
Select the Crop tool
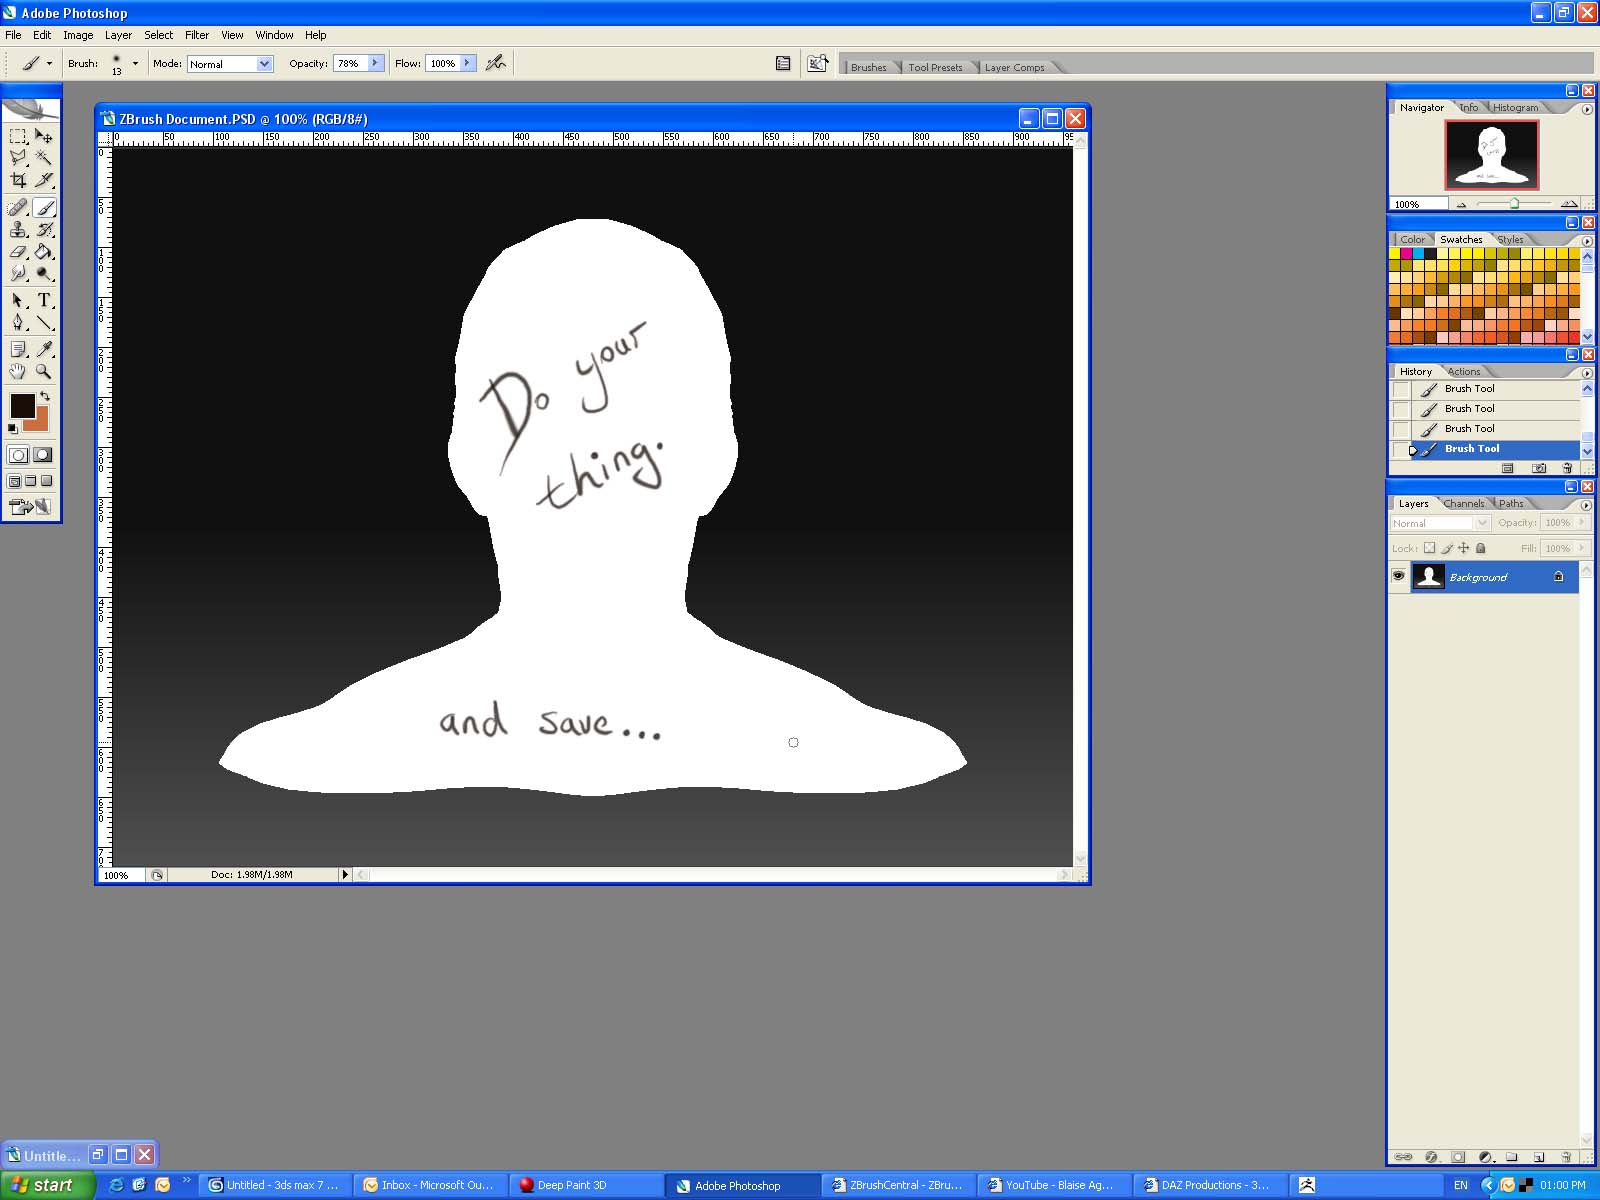[18, 180]
